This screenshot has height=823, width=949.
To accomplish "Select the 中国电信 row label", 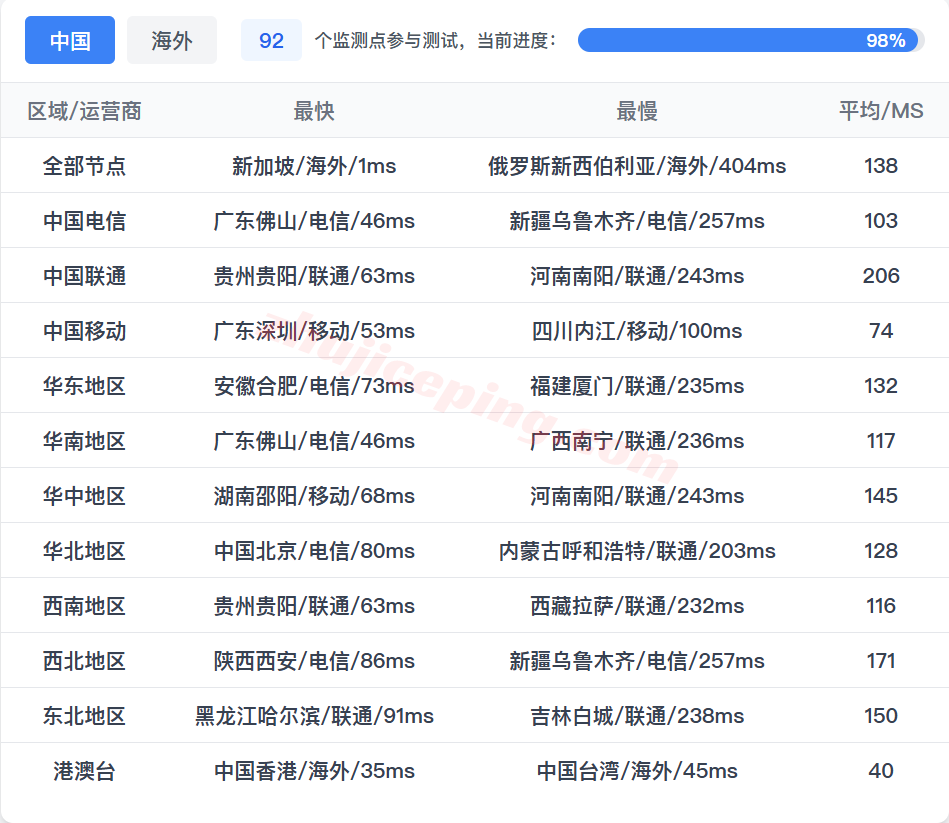I will 84,221.
